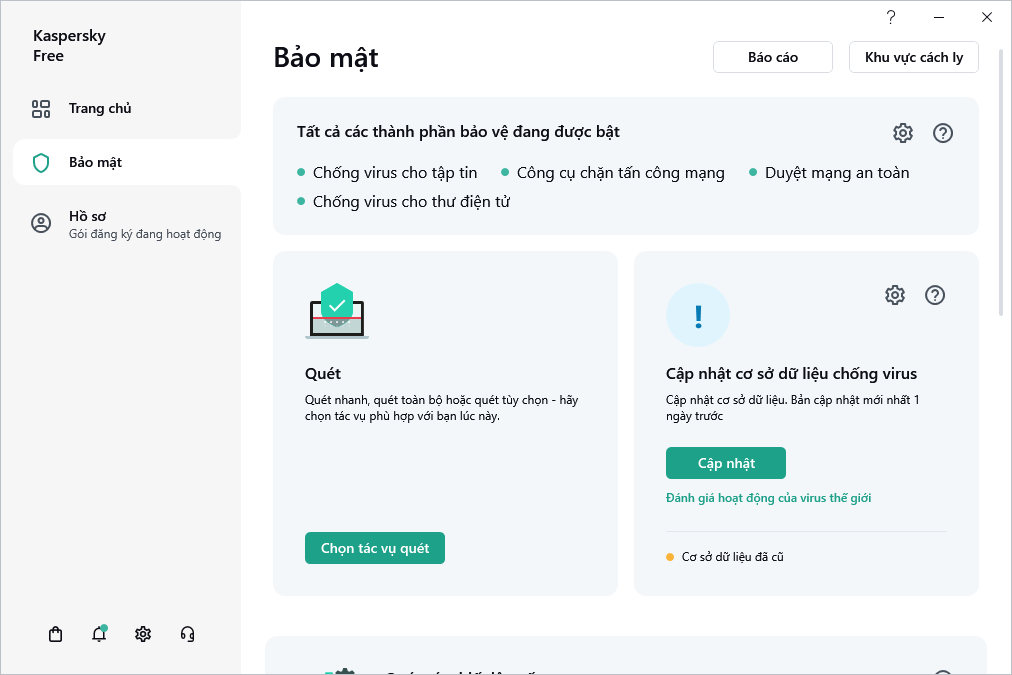Open the store shopping bag icon

point(56,634)
